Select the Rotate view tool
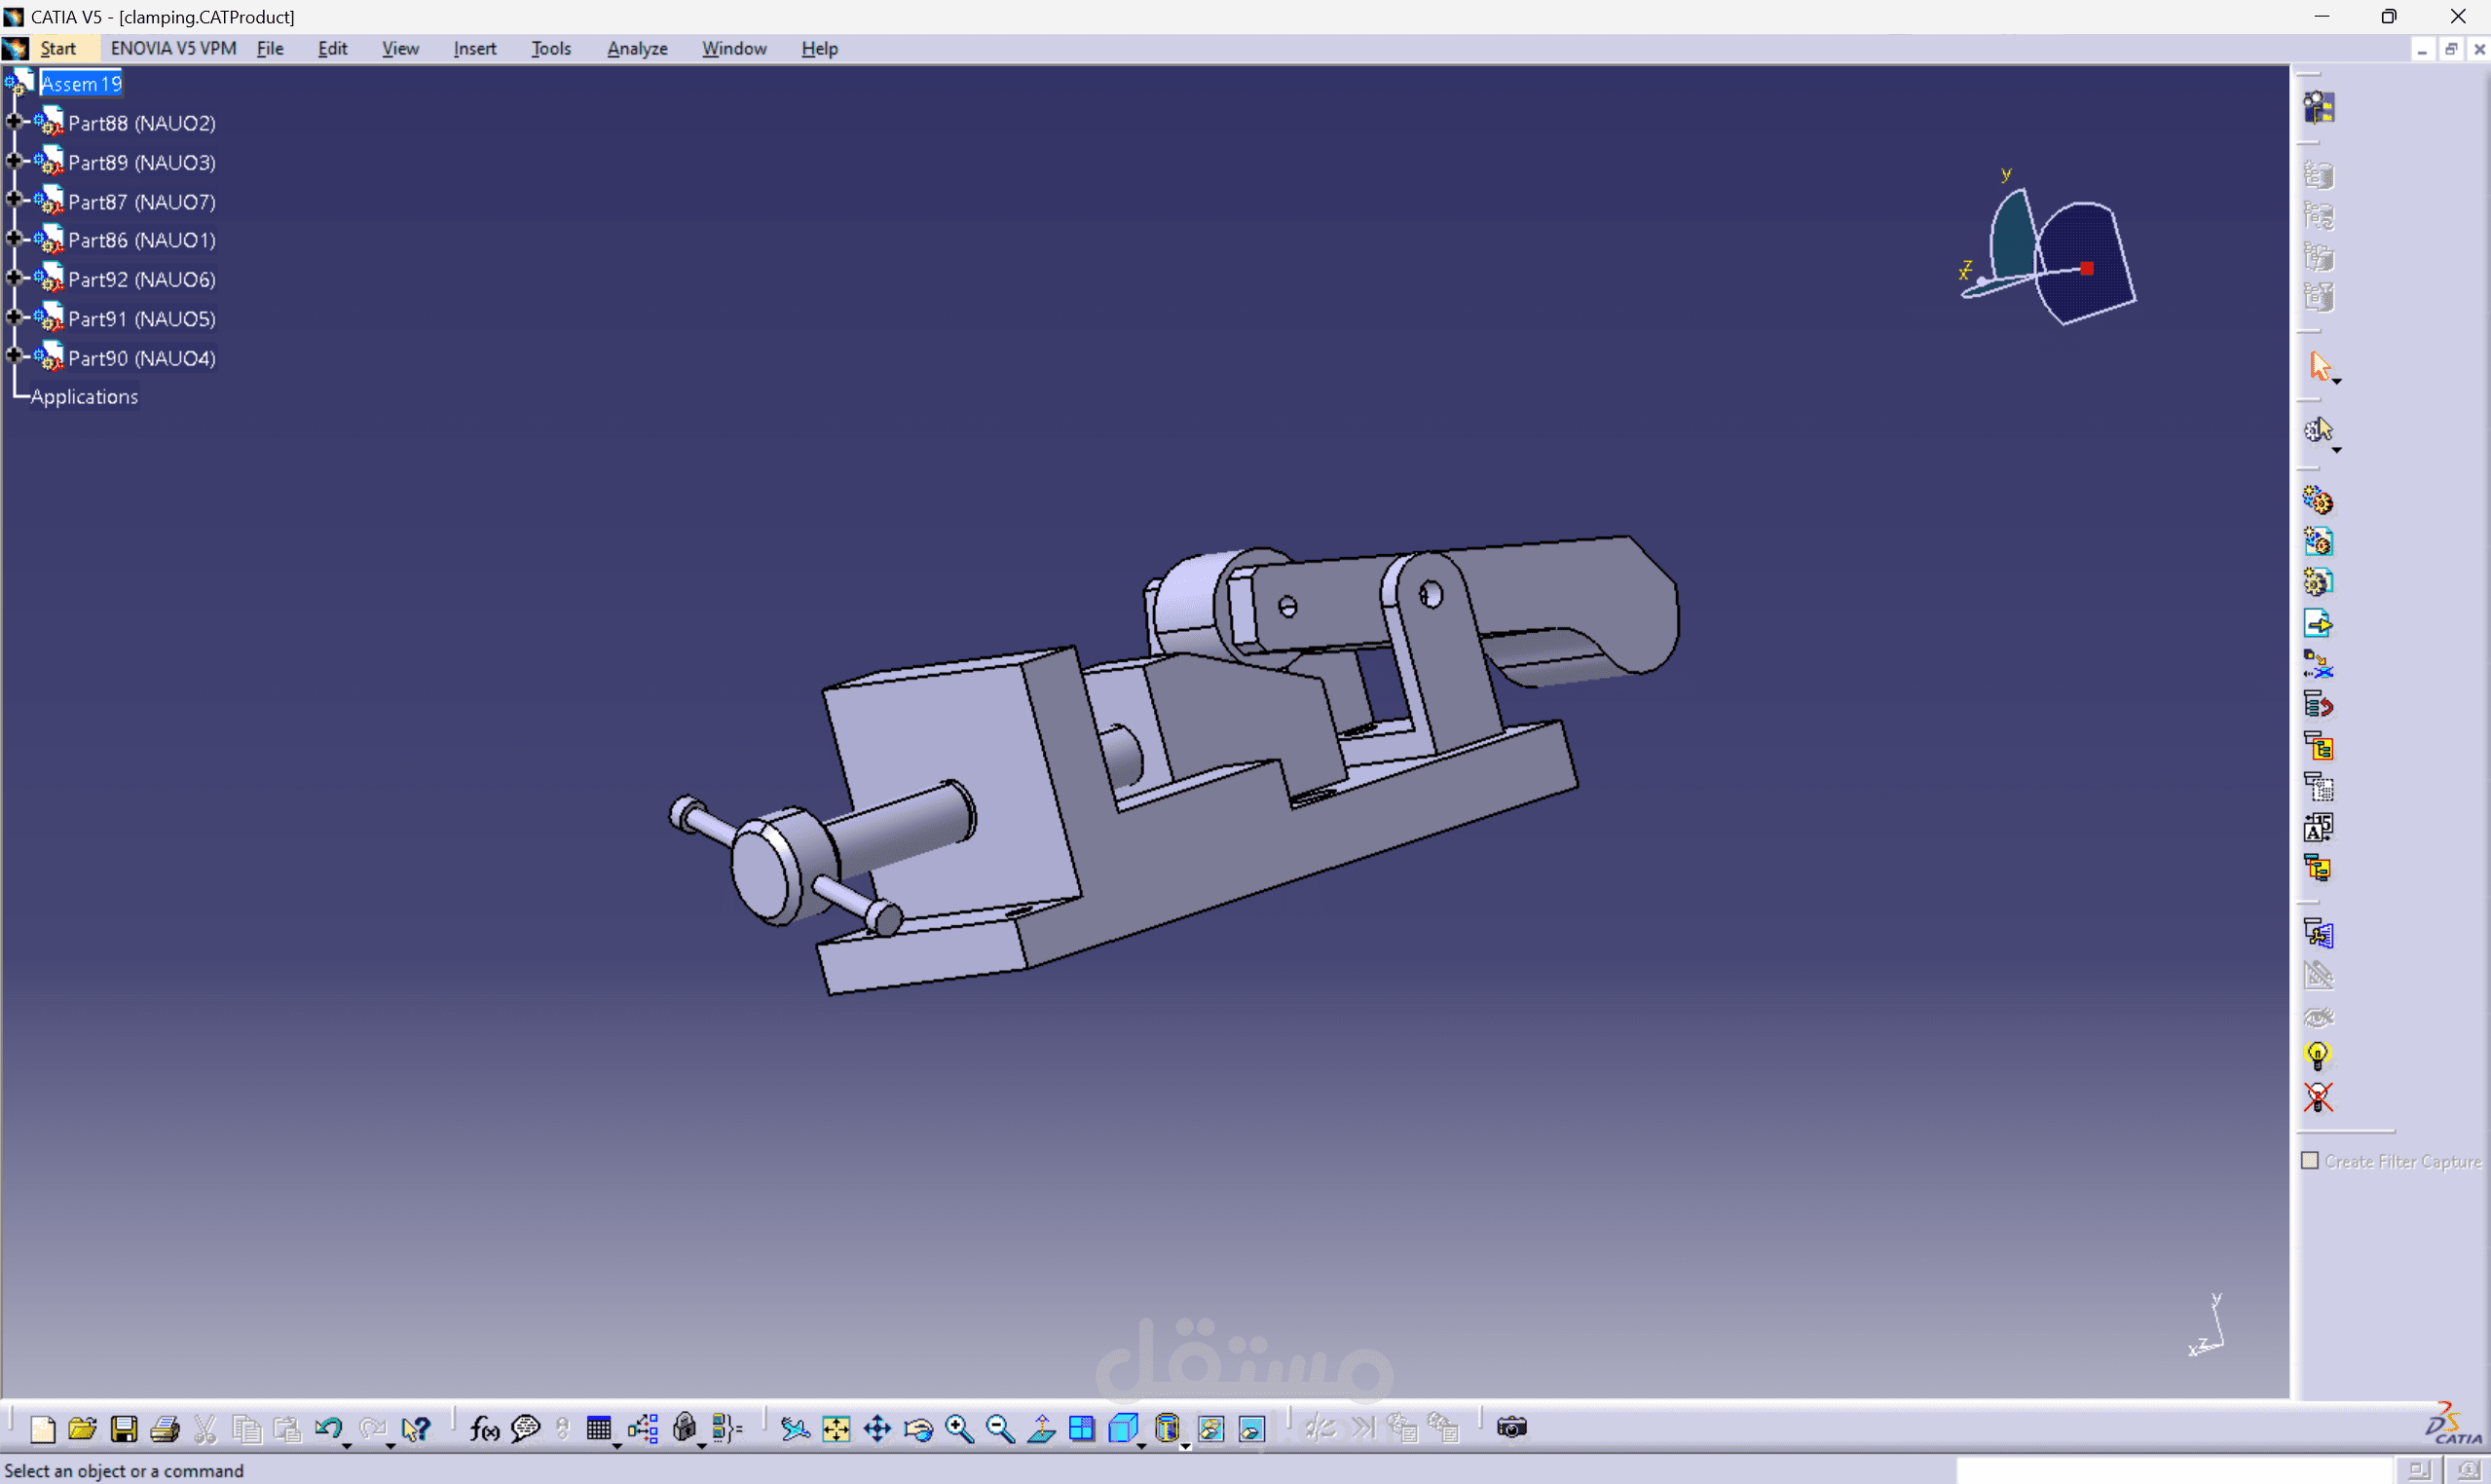2491x1484 pixels. coord(918,1429)
